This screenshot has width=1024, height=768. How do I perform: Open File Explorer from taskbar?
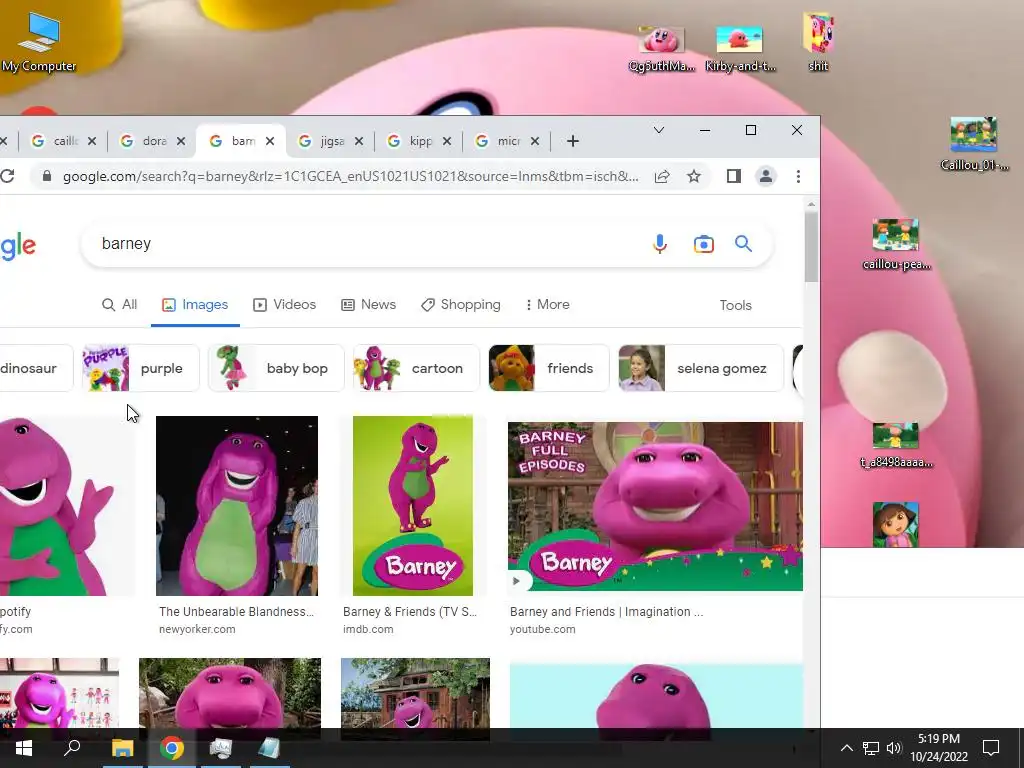[122, 748]
